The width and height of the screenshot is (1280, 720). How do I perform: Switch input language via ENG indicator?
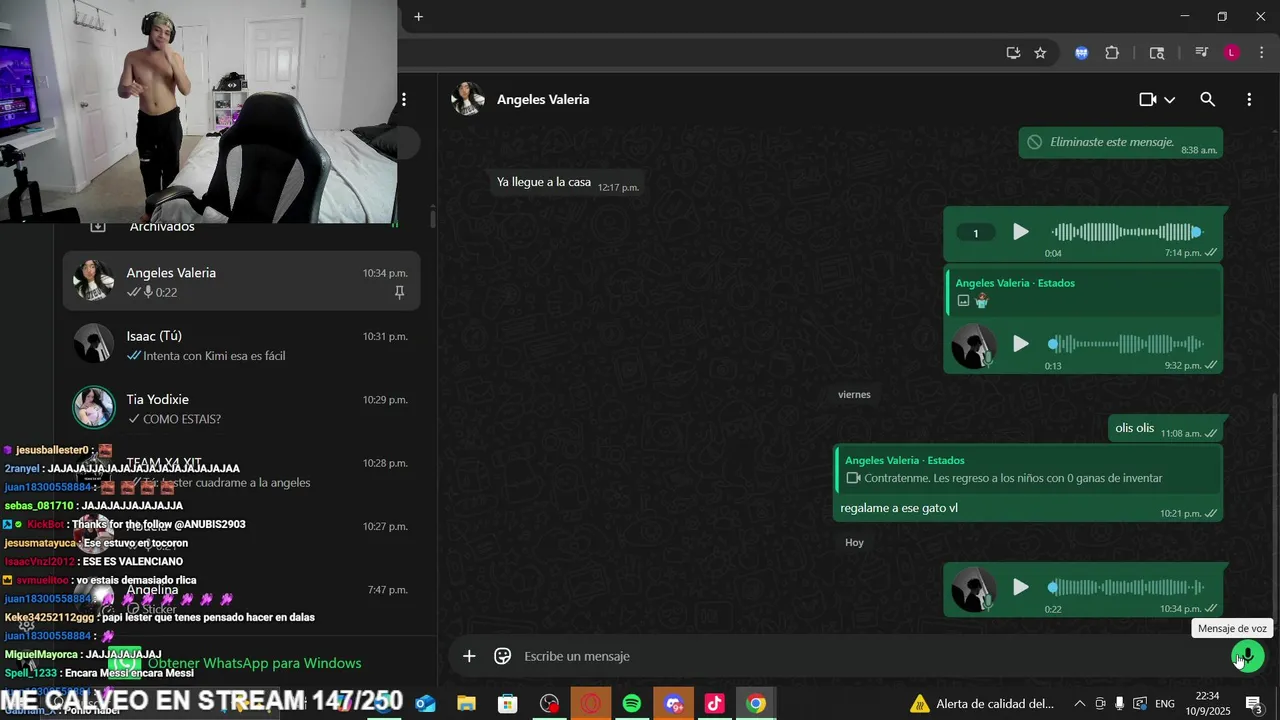[x=1165, y=704]
